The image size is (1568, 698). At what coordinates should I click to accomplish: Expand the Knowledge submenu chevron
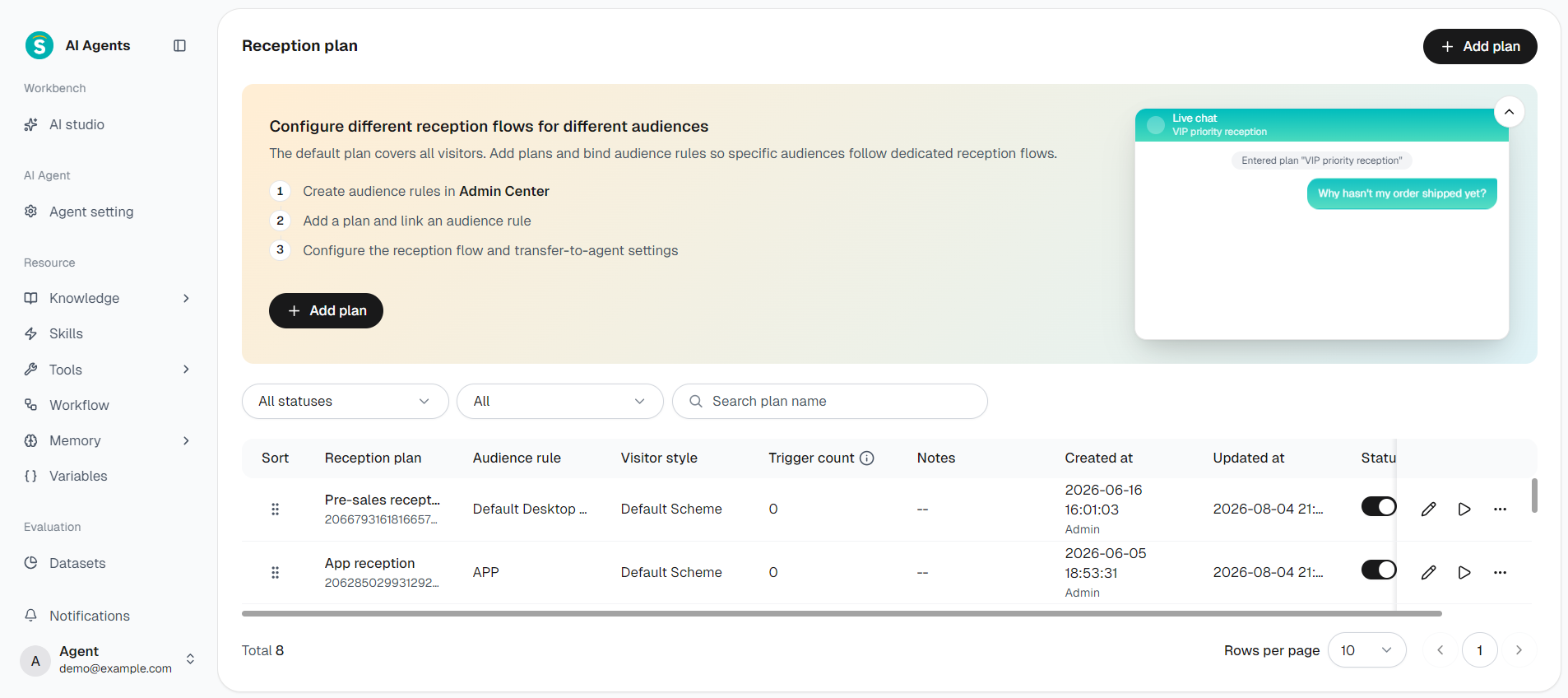(x=186, y=298)
